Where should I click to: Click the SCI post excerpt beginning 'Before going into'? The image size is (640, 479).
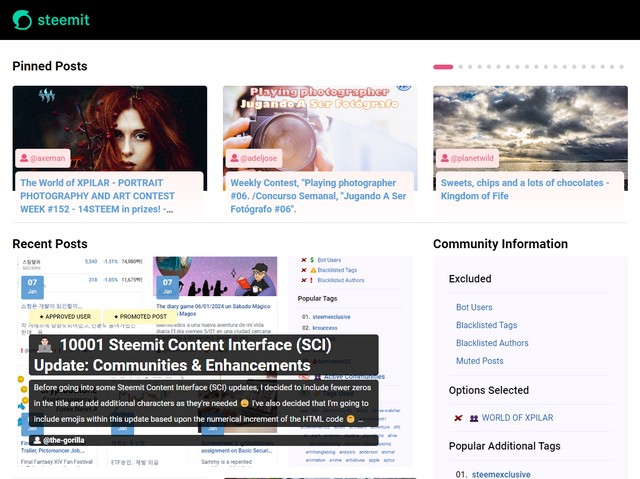point(203,403)
